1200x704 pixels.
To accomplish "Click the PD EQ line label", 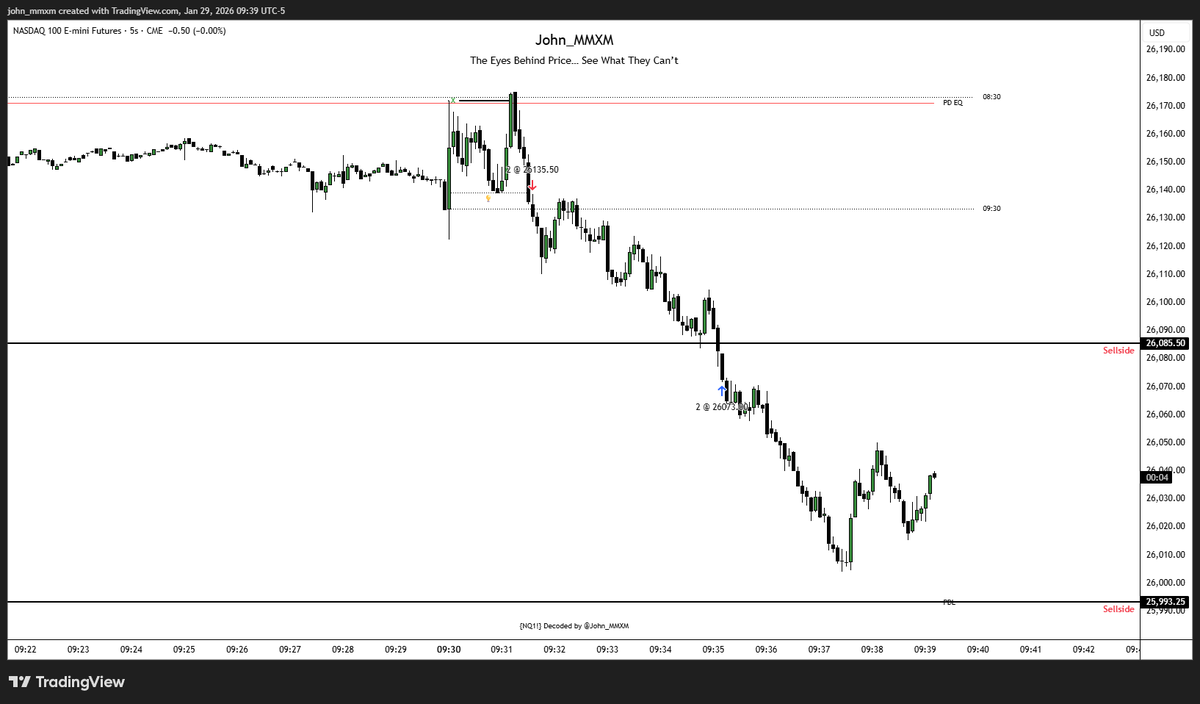I will pyautogui.click(x=953, y=102).
